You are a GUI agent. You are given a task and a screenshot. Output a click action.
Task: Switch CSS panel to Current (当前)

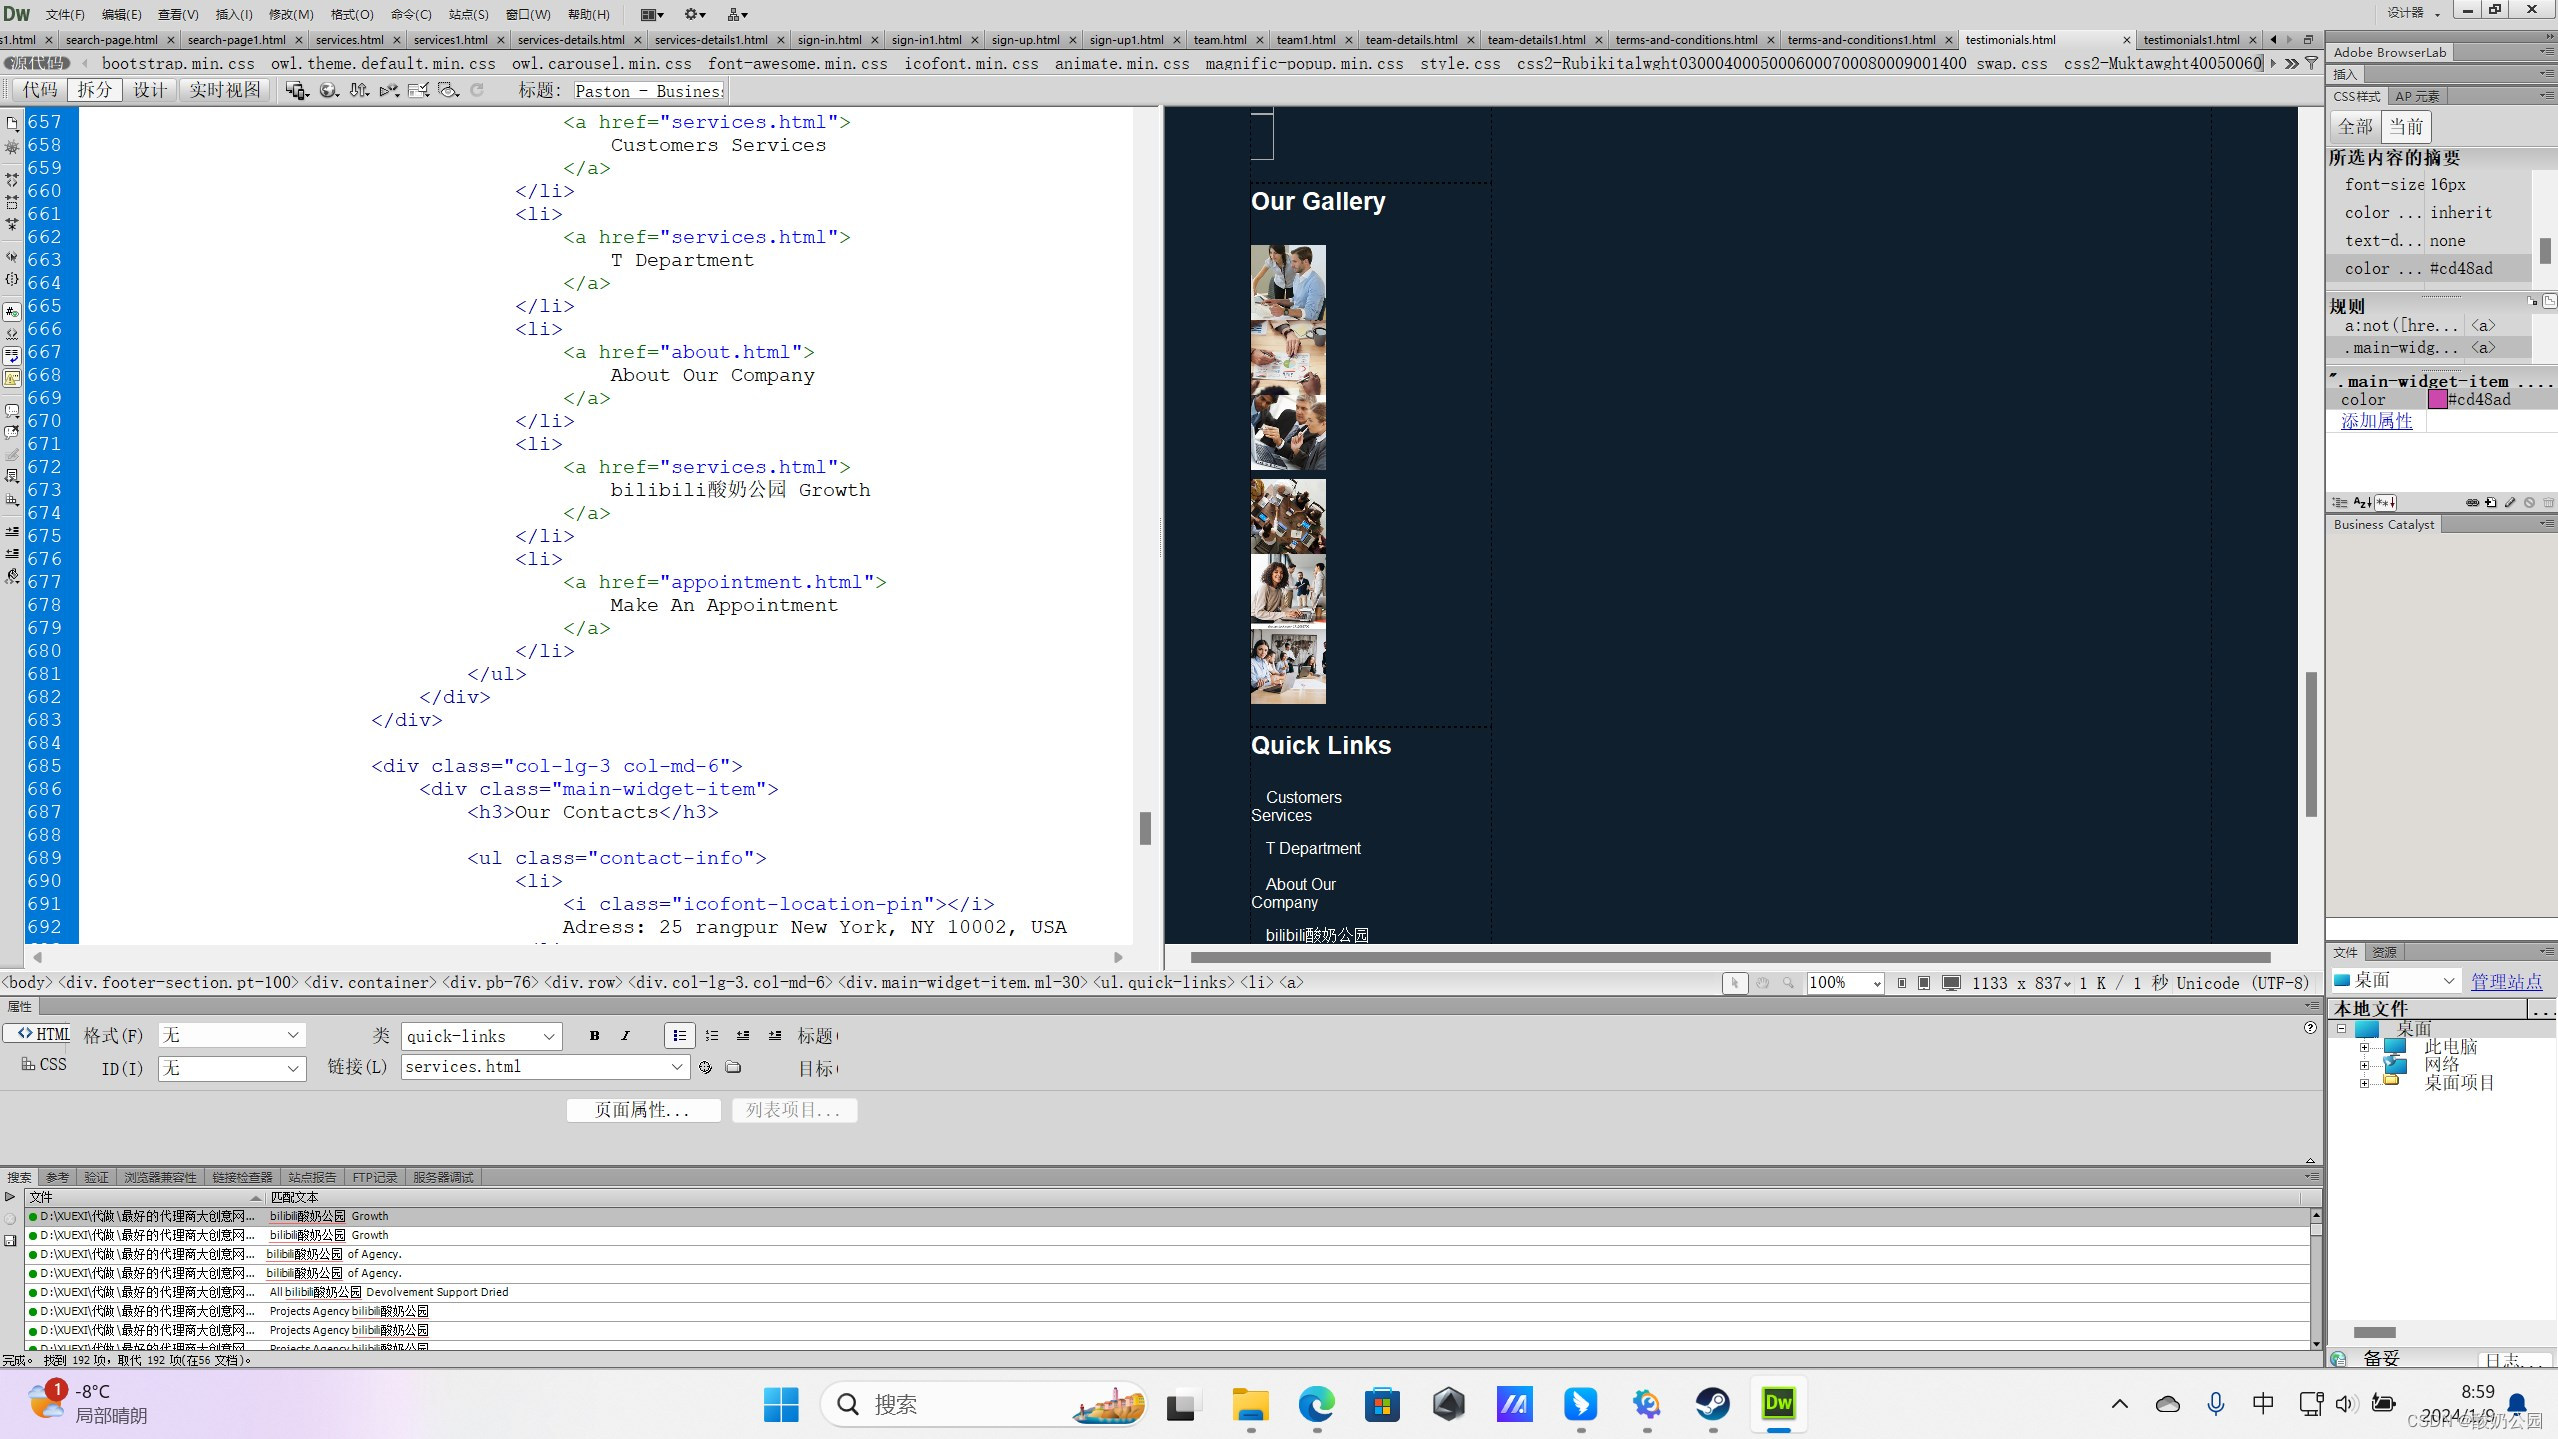click(2406, 126)
